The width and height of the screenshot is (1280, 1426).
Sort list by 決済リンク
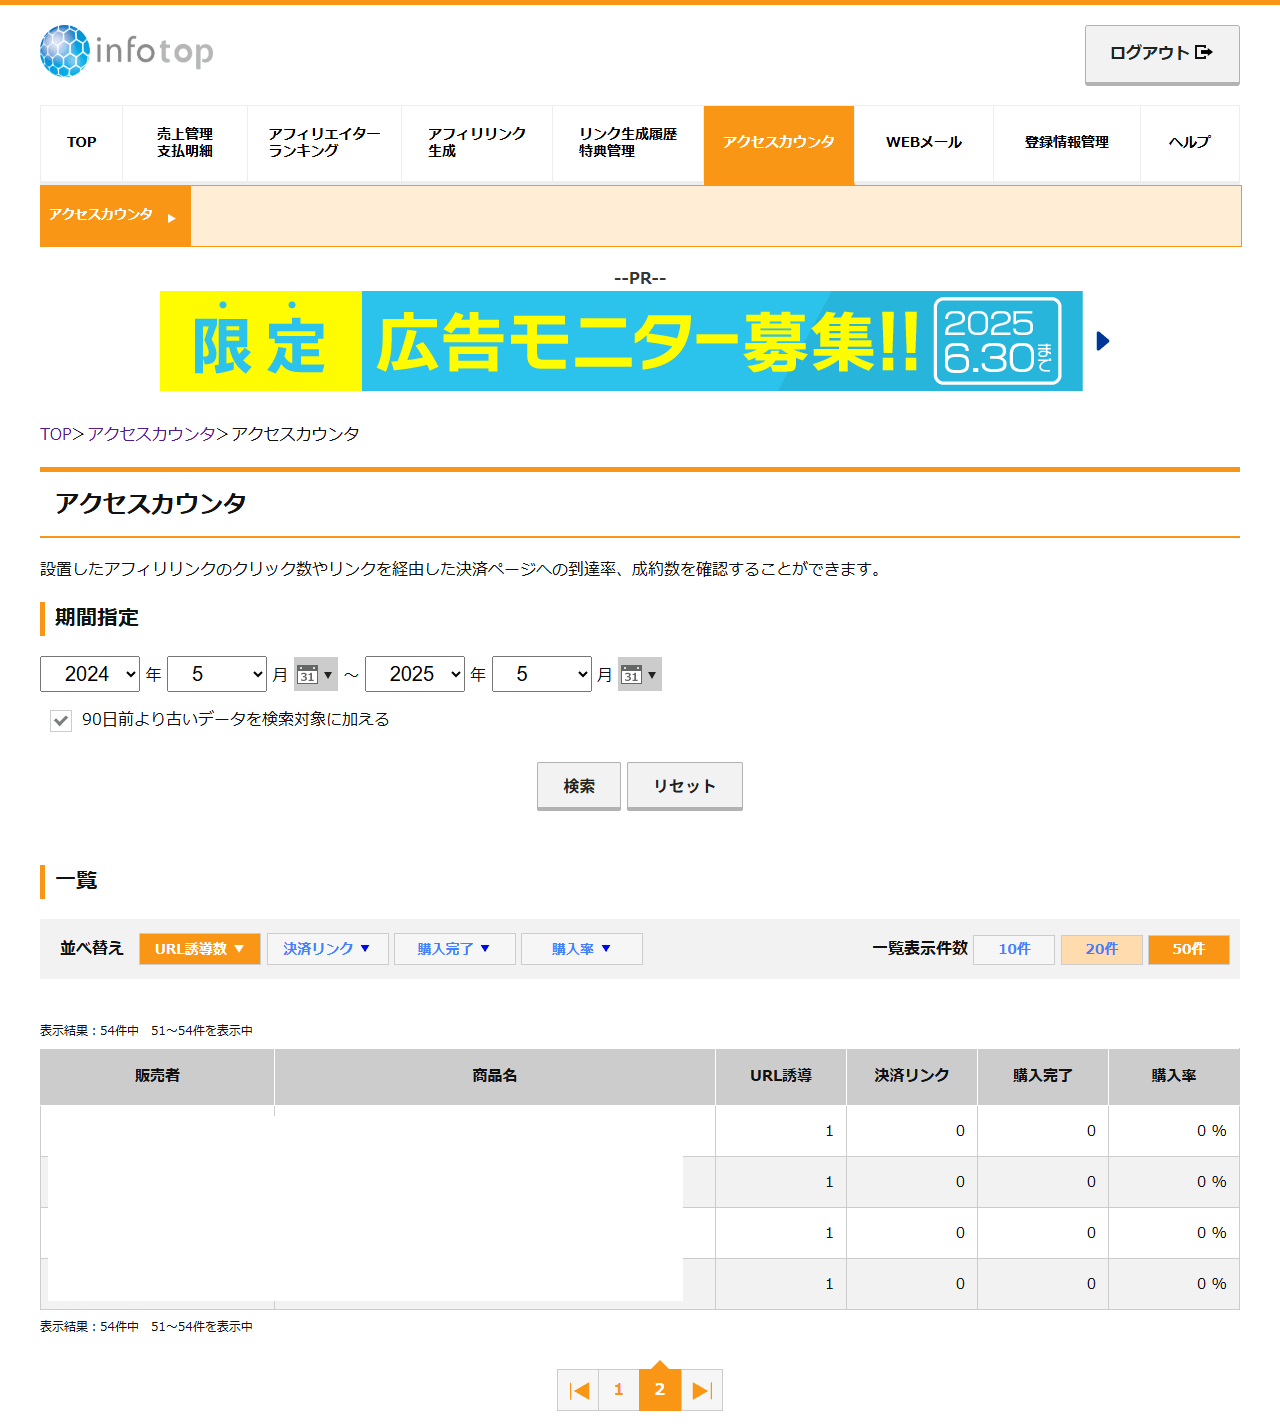pyautogui.click(x=327, y=949)
